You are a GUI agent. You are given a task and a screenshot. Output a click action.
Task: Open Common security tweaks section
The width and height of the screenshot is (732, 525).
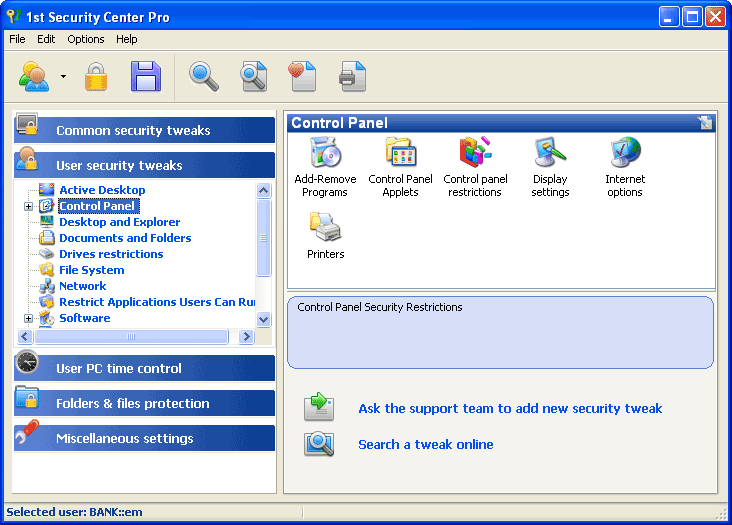click(x=144, y=130)
